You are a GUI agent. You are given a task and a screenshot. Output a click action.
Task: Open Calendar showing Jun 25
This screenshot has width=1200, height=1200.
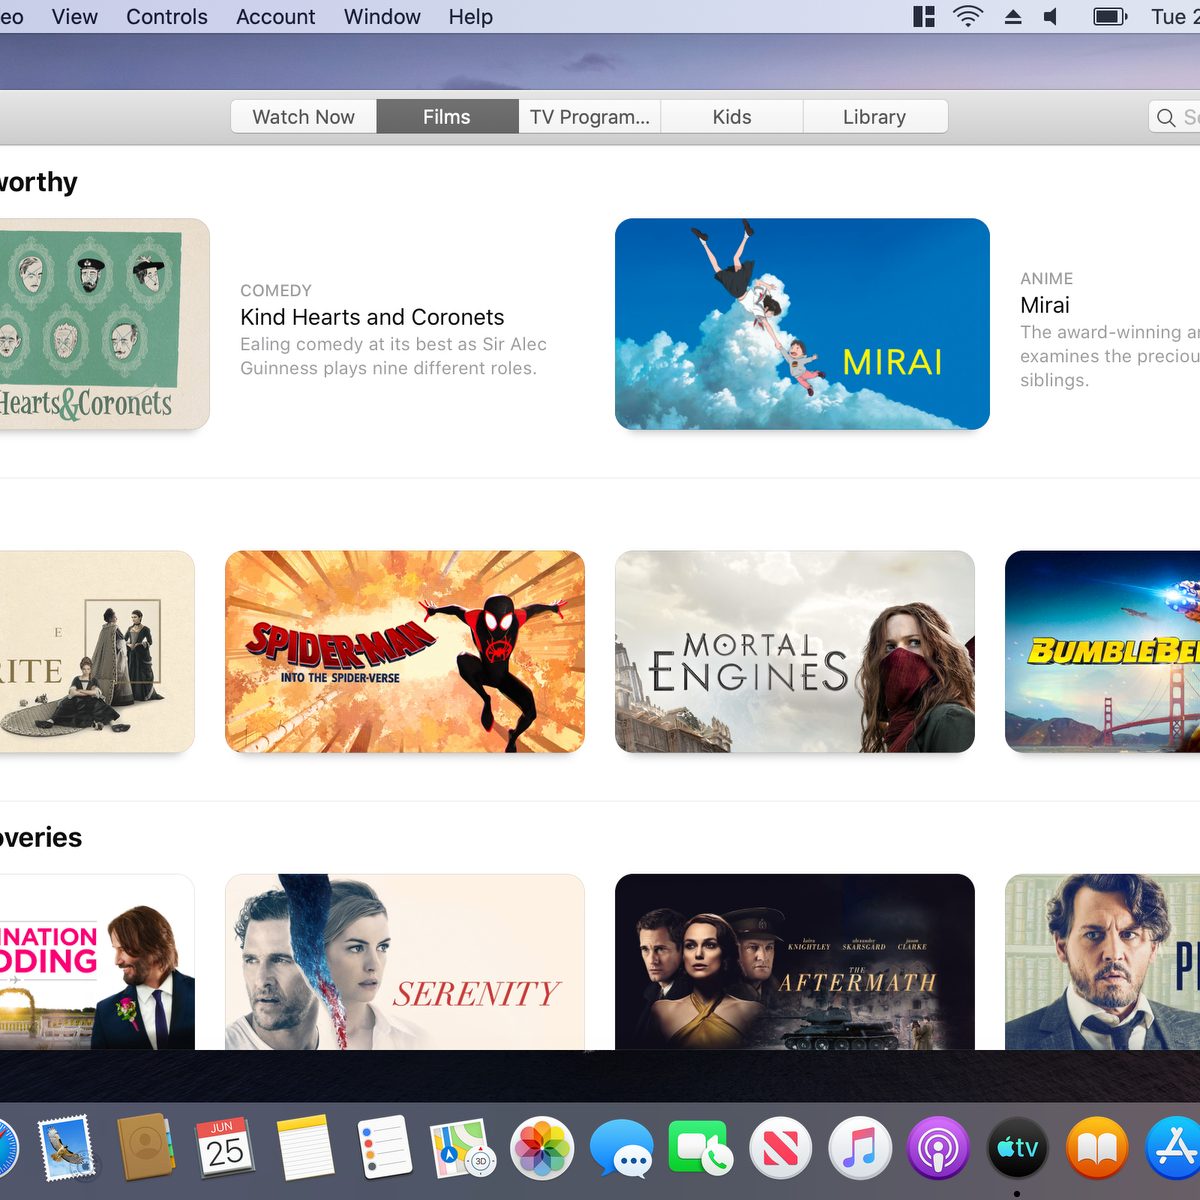224,1149
